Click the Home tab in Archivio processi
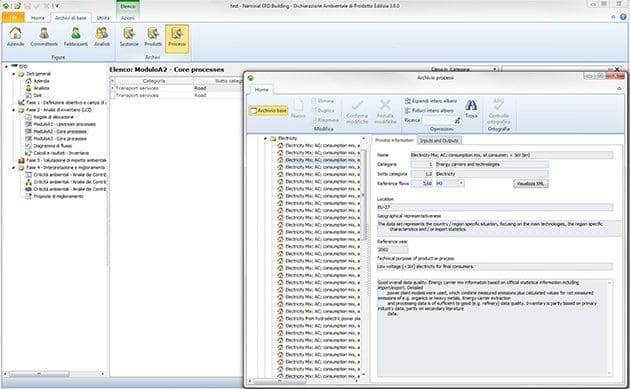This screenshot has width=630, height=389. point(262,90)
